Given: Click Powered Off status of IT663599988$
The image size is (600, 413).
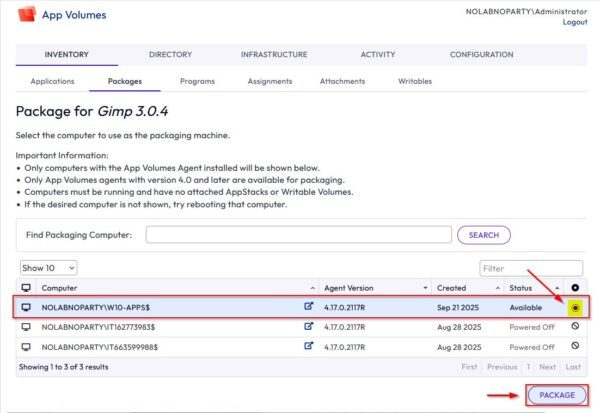Looking at the screenshot, I should point(532,347).
